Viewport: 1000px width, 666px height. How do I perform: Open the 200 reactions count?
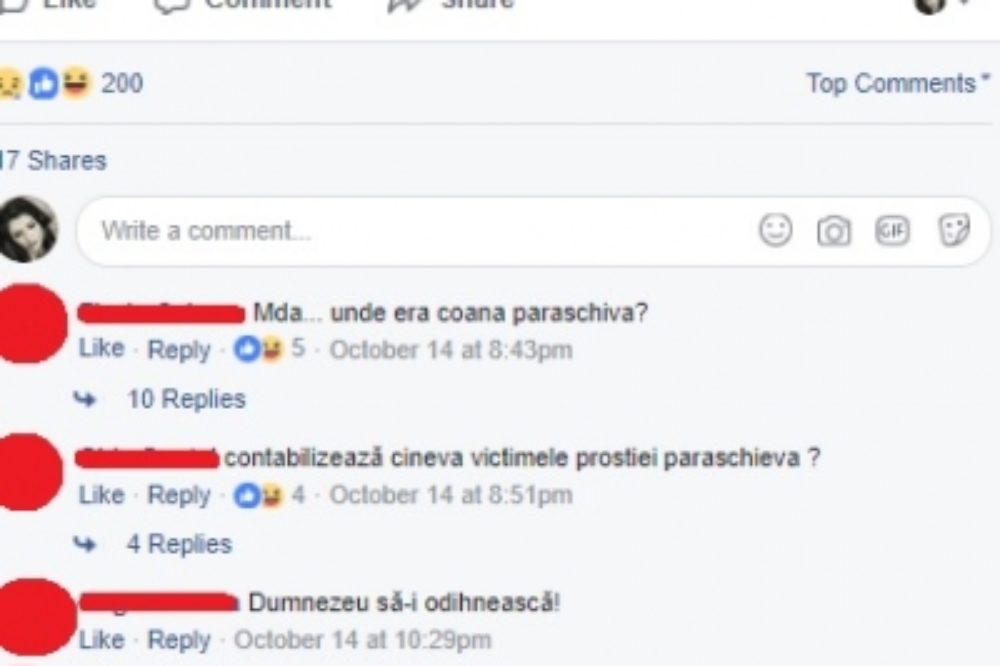[122, 83]
